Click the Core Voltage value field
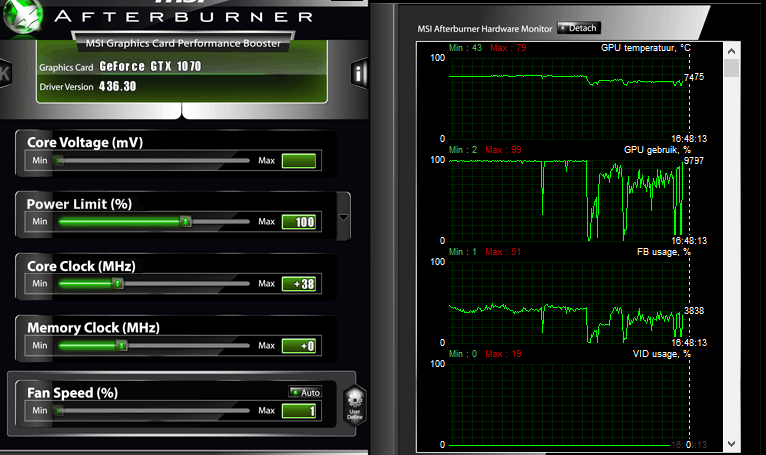Image resolution: width=766 pixels, height=455 pixels. click(299, 161)
